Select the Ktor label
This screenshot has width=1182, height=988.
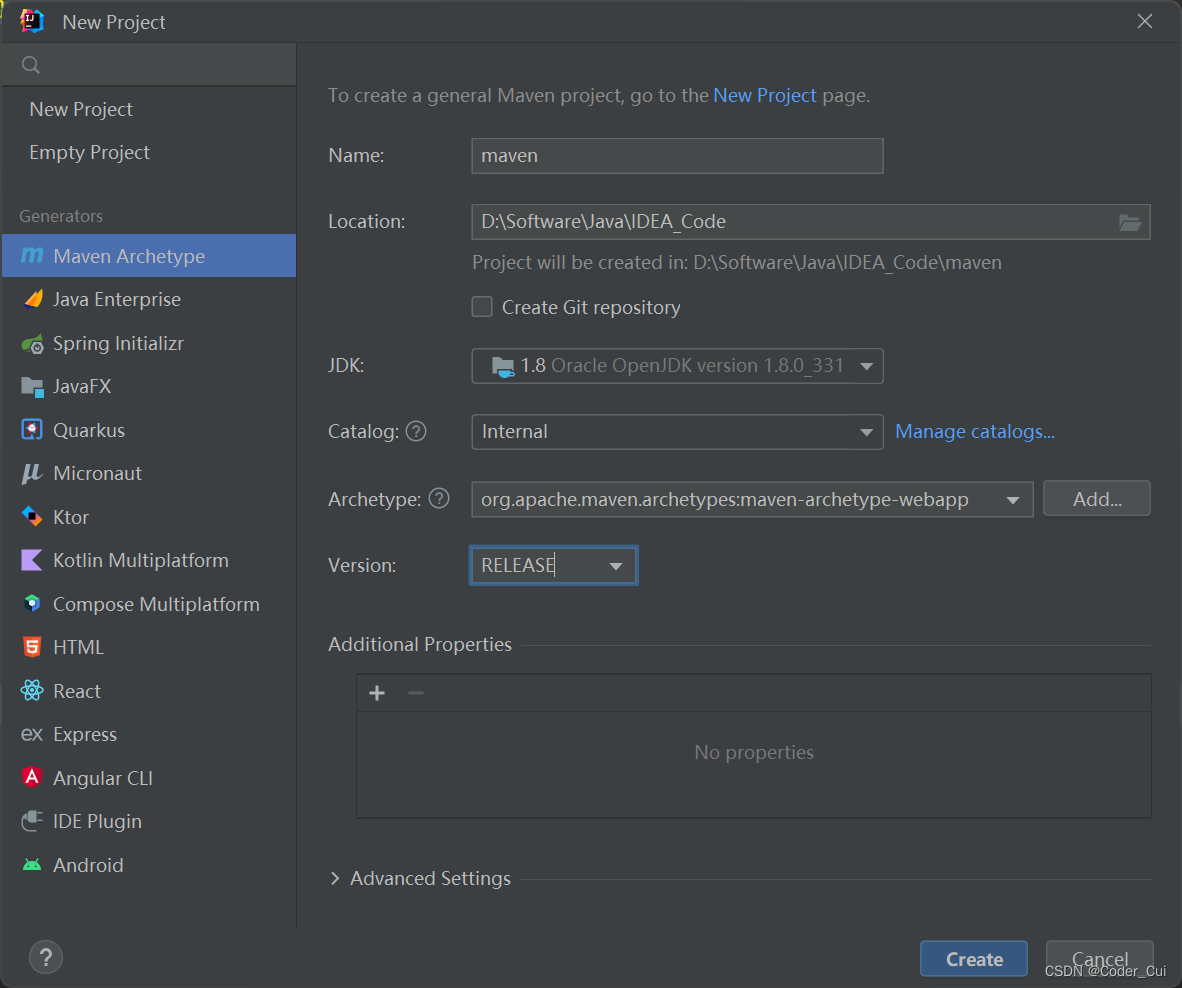pyautogui.click(x=71, y=517)
